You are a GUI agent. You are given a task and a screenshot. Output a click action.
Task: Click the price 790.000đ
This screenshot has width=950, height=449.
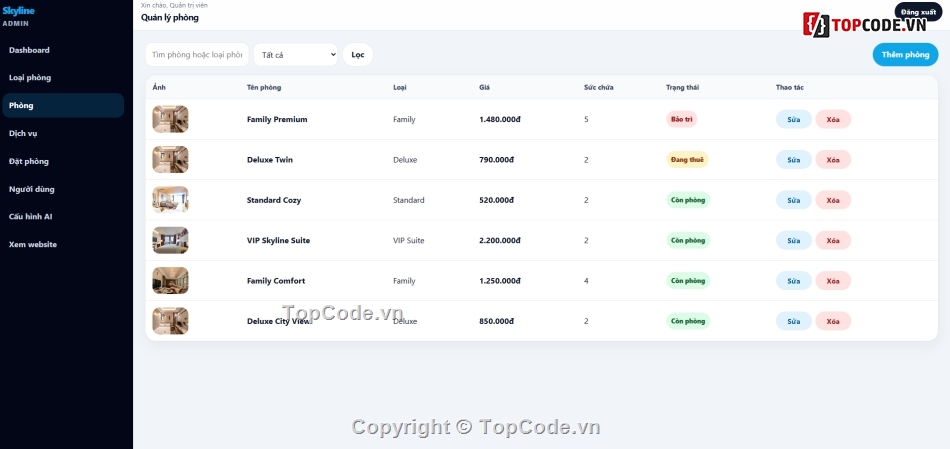[496, 160]
